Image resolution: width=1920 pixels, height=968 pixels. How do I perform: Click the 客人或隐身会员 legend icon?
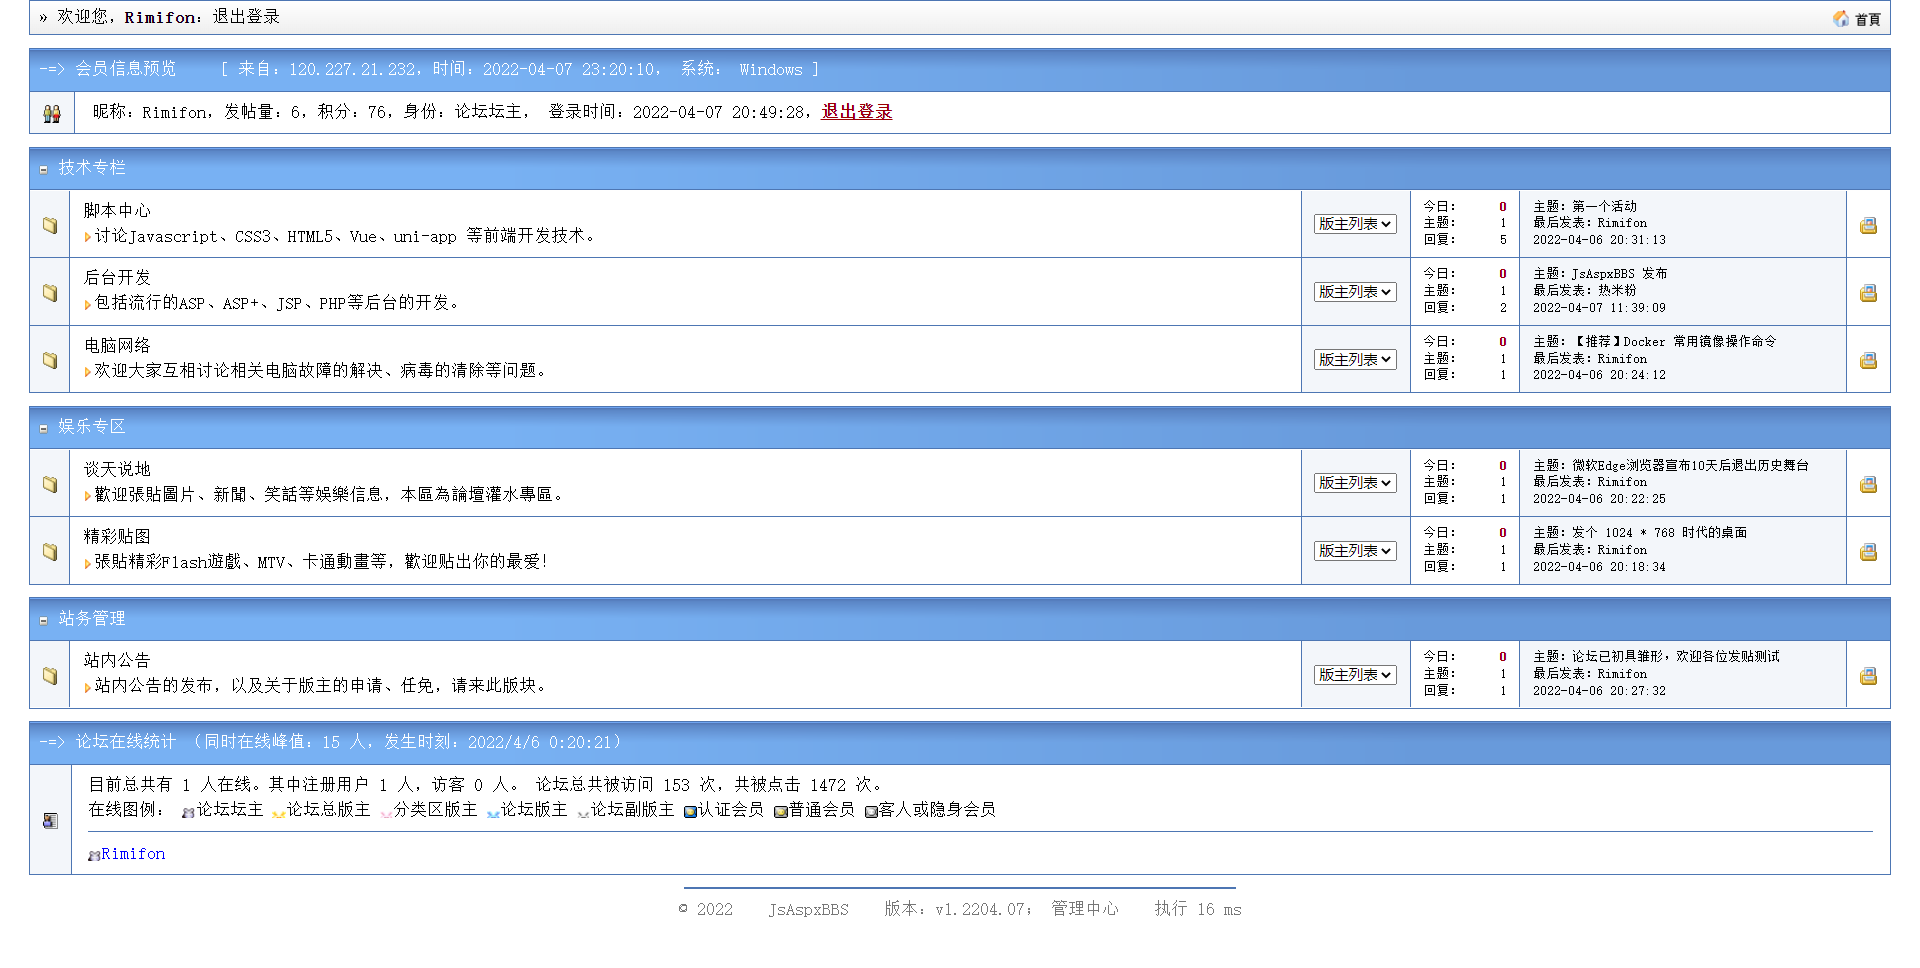tap(871, 812)
